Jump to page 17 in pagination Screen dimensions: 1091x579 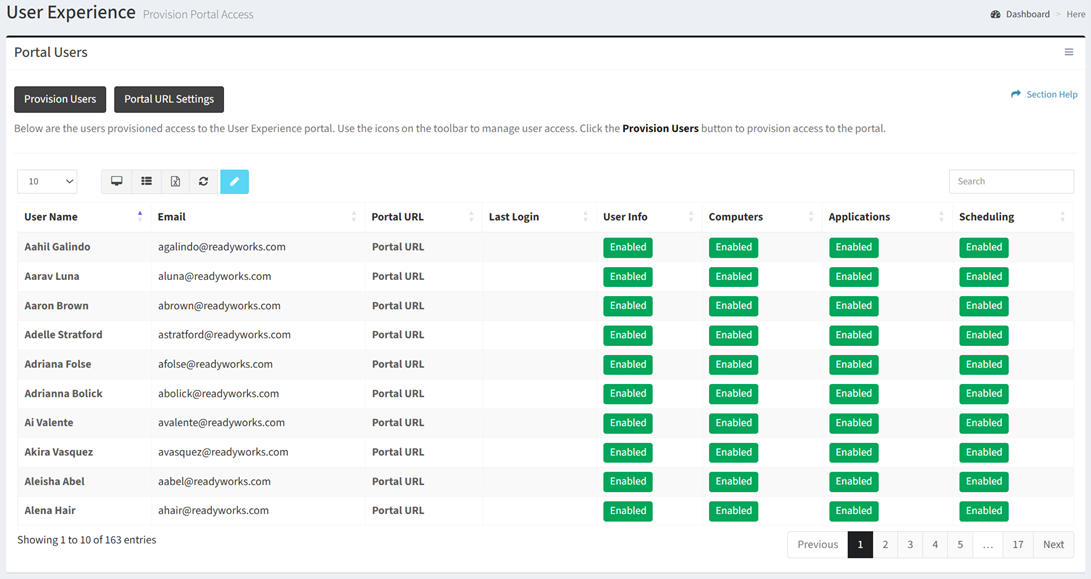click(1017, 544)
